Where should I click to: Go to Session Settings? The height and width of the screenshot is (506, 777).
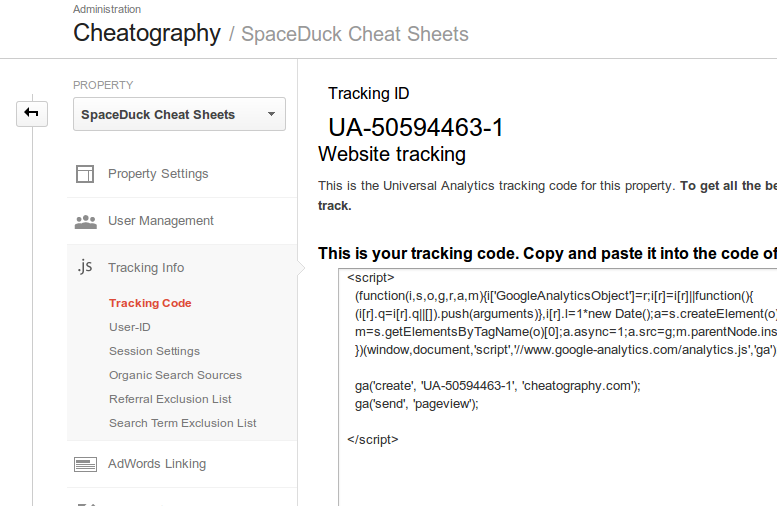coord(154,351)
